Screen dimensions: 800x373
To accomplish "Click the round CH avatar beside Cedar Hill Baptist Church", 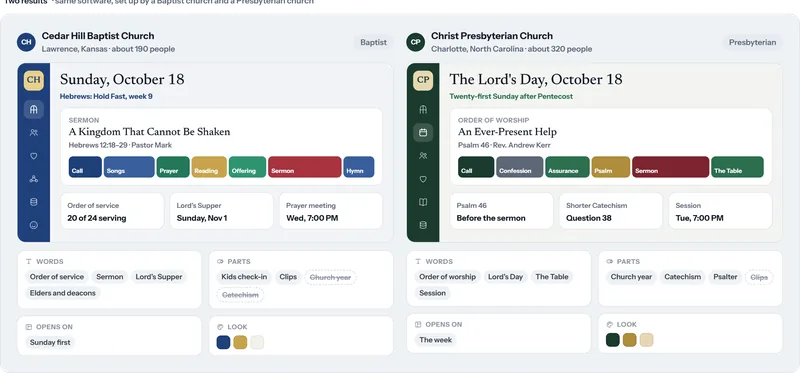I will (x=26, y=42).
